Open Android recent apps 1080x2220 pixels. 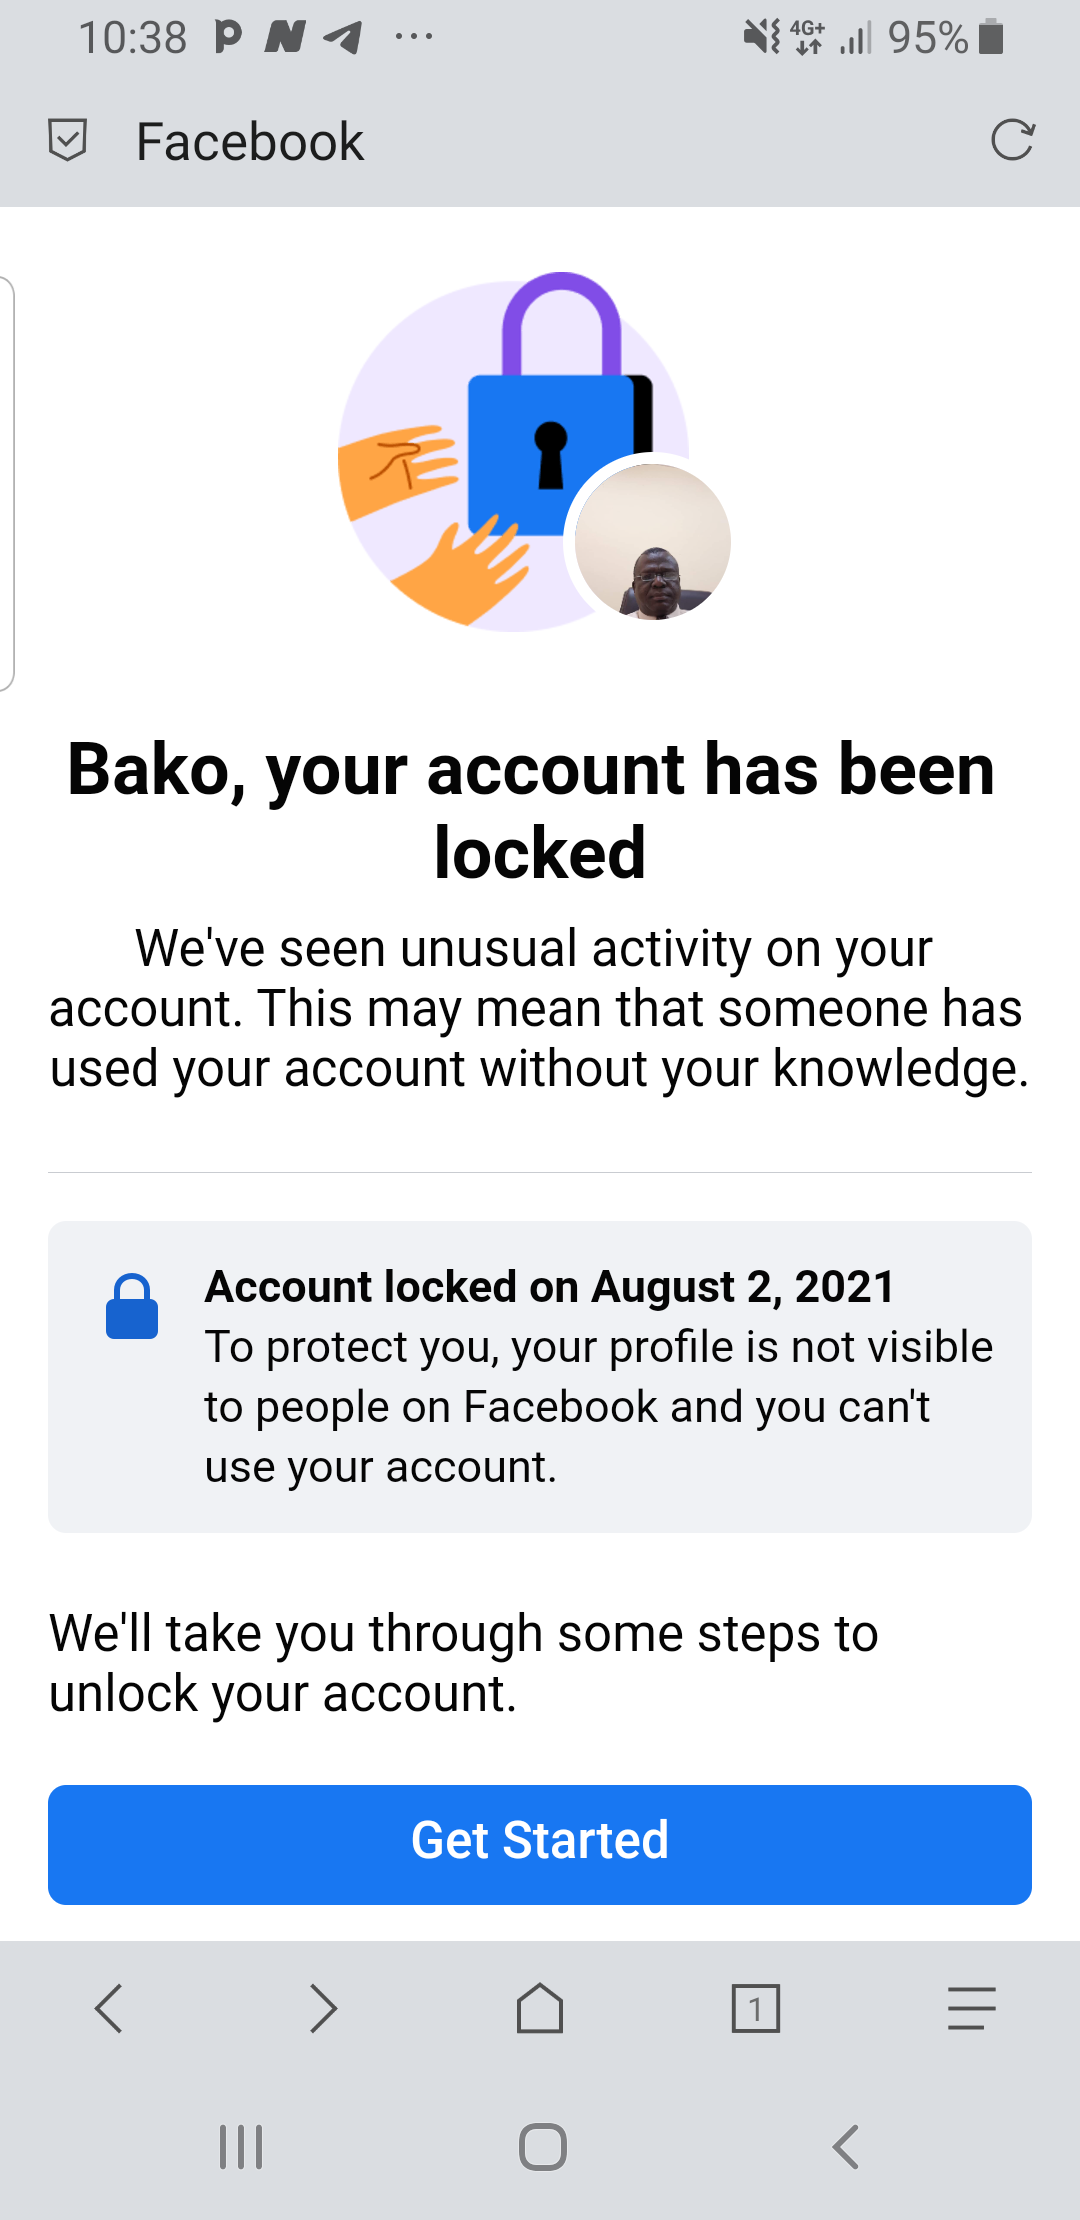click(241, 2147)
